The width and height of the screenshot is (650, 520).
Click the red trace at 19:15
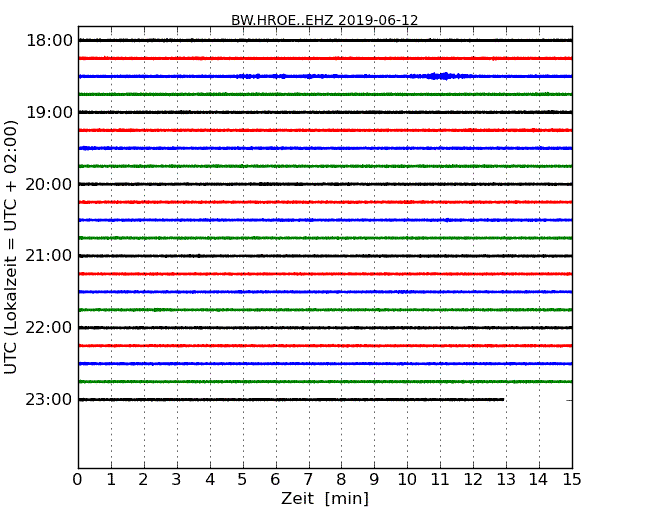tap(325, 130)
